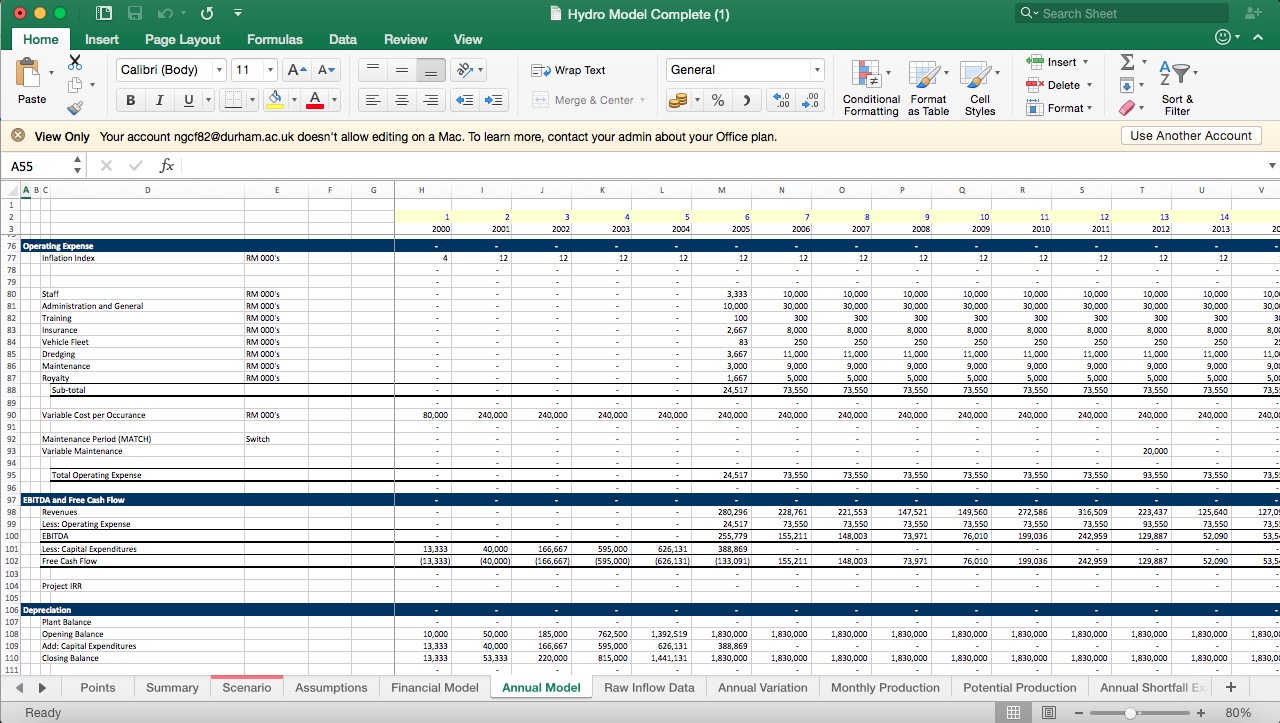The height and width of the screenshot is (723, 1280).
Task: Switch to the Summary sheet
Action: pyautogui.click(x=172, y=687)
